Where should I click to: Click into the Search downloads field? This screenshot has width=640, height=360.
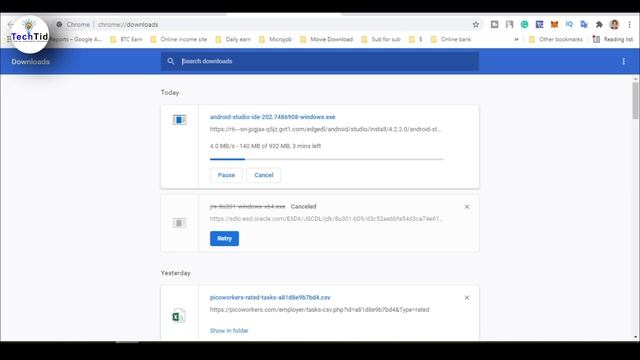[x=320, y=61]
